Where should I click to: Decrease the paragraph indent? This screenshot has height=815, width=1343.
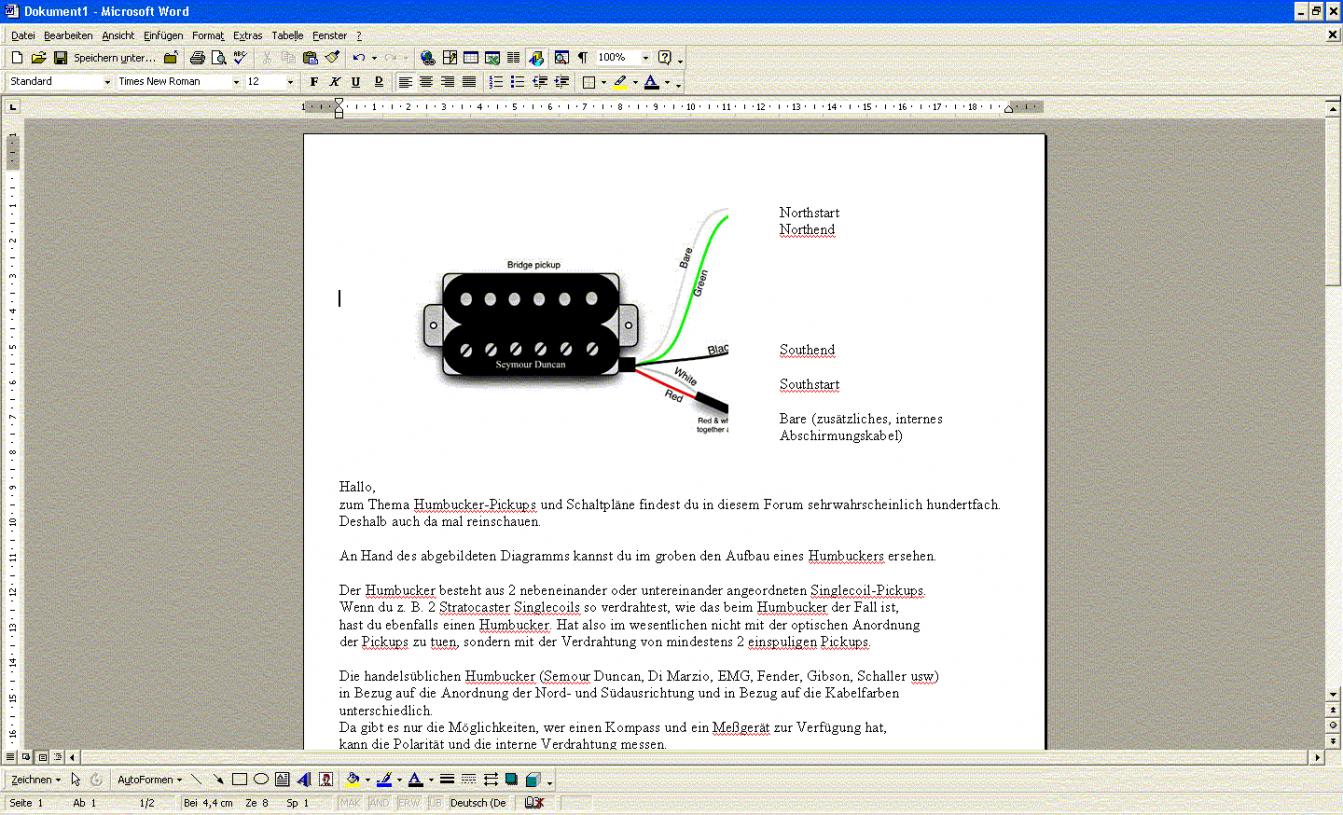point(540,82)
